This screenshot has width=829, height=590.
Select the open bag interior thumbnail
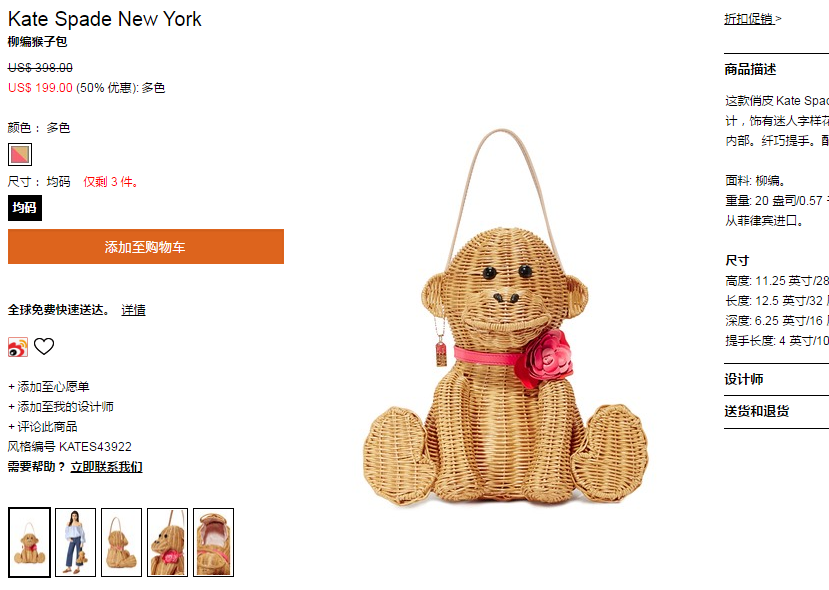(x=214, y=542)
